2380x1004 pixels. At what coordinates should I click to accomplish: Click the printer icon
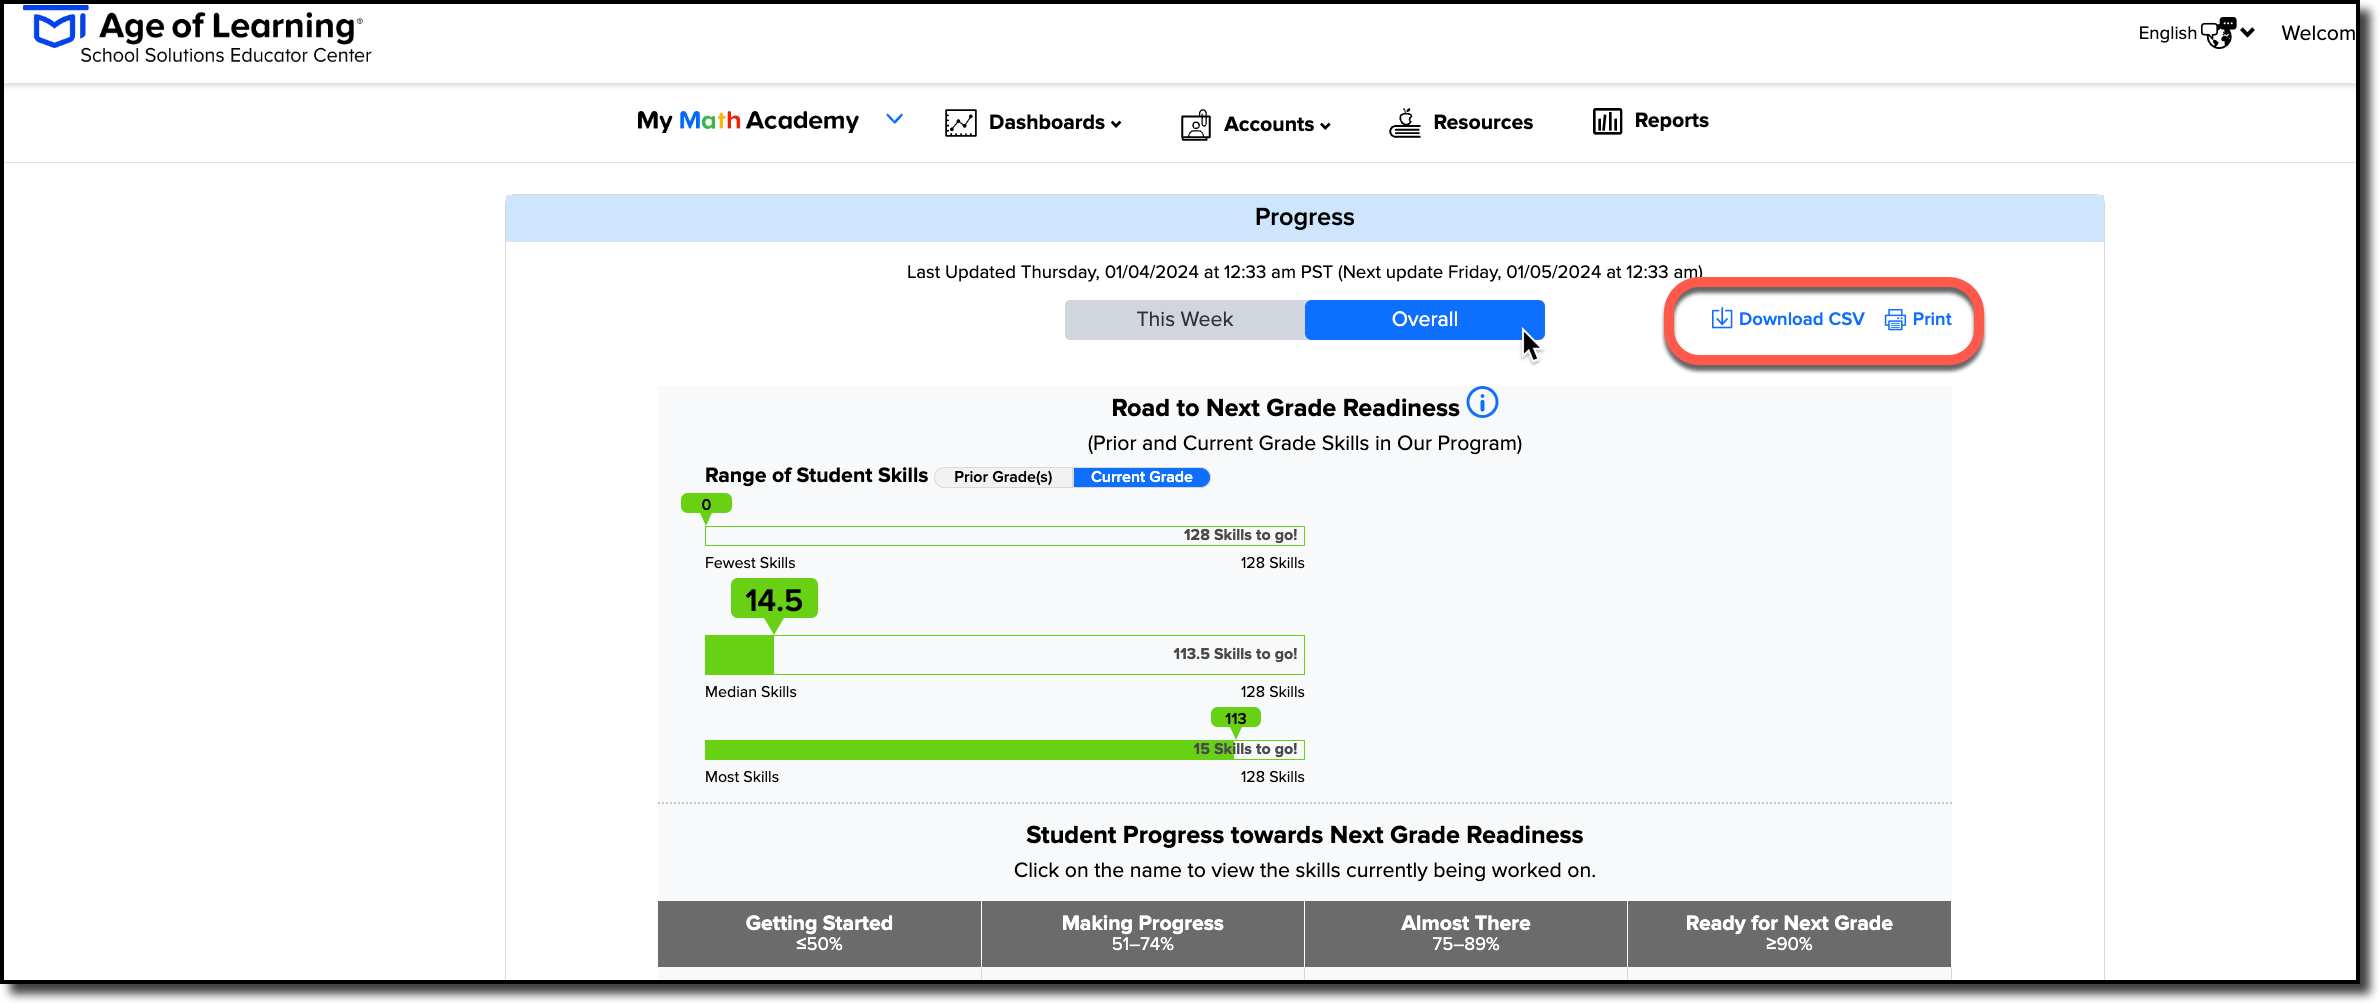click(1895, 320)
